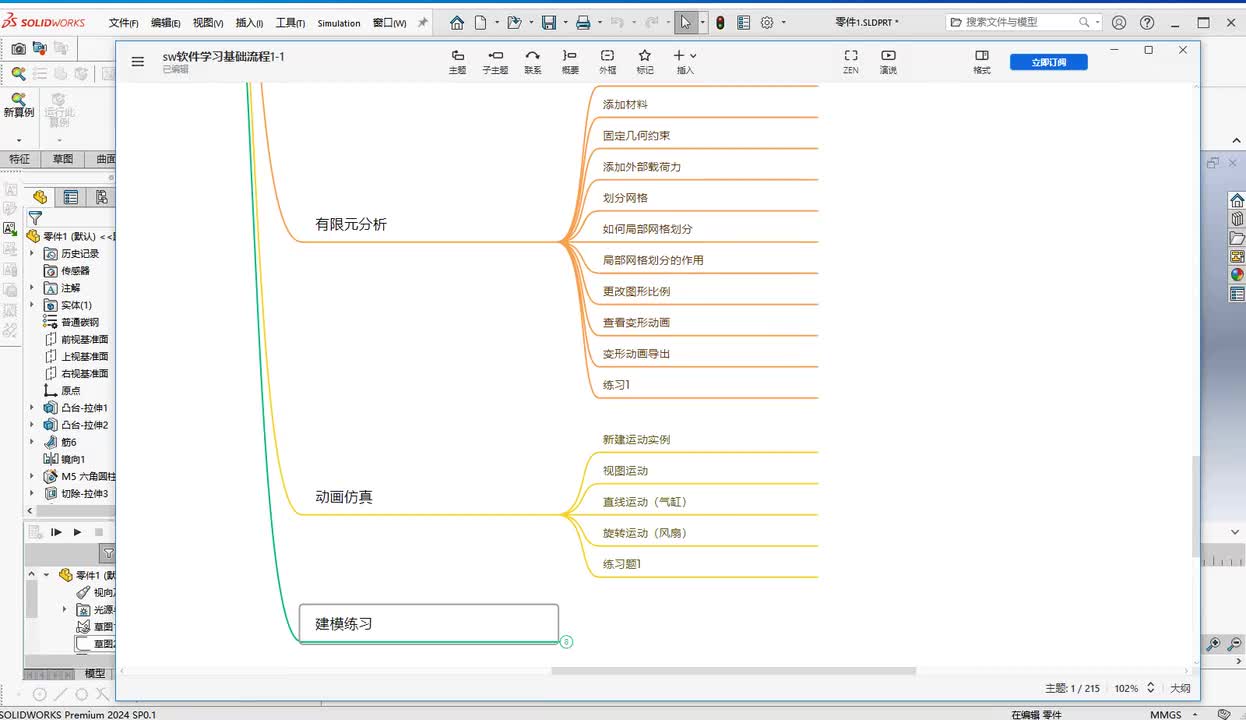Viewport: 1246px width, 720px height.
Task: Enter ZEN mode
Action: [x=851, y=61]
